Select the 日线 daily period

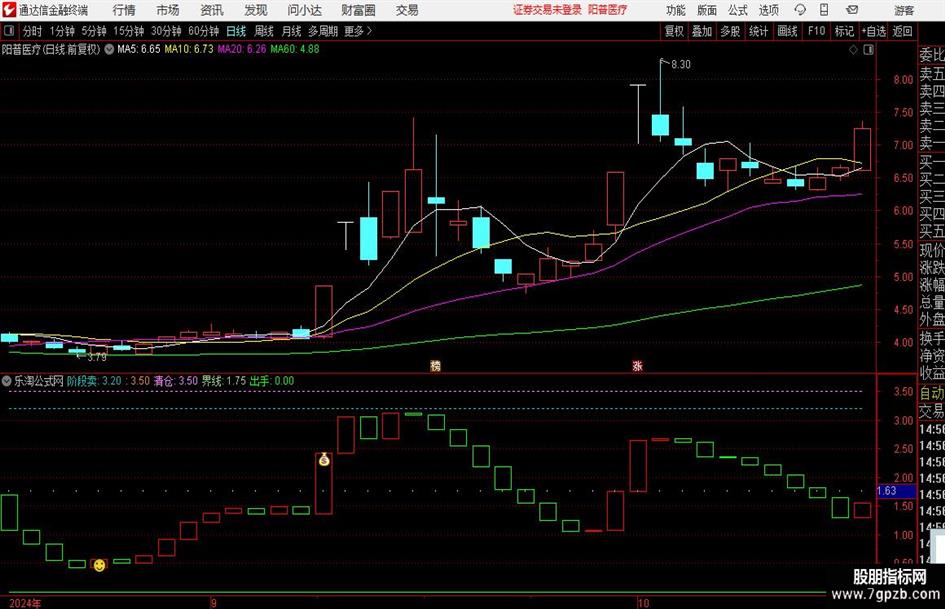coord(236,31)
